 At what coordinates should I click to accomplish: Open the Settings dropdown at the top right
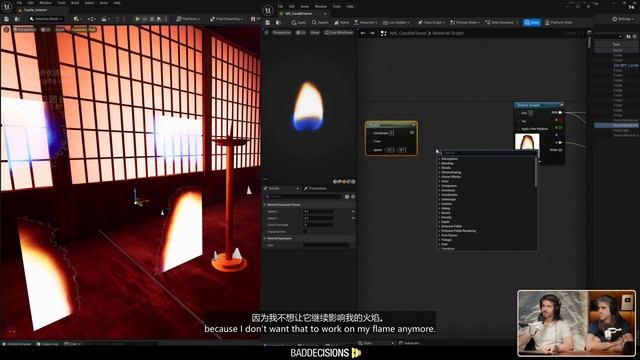623,19
